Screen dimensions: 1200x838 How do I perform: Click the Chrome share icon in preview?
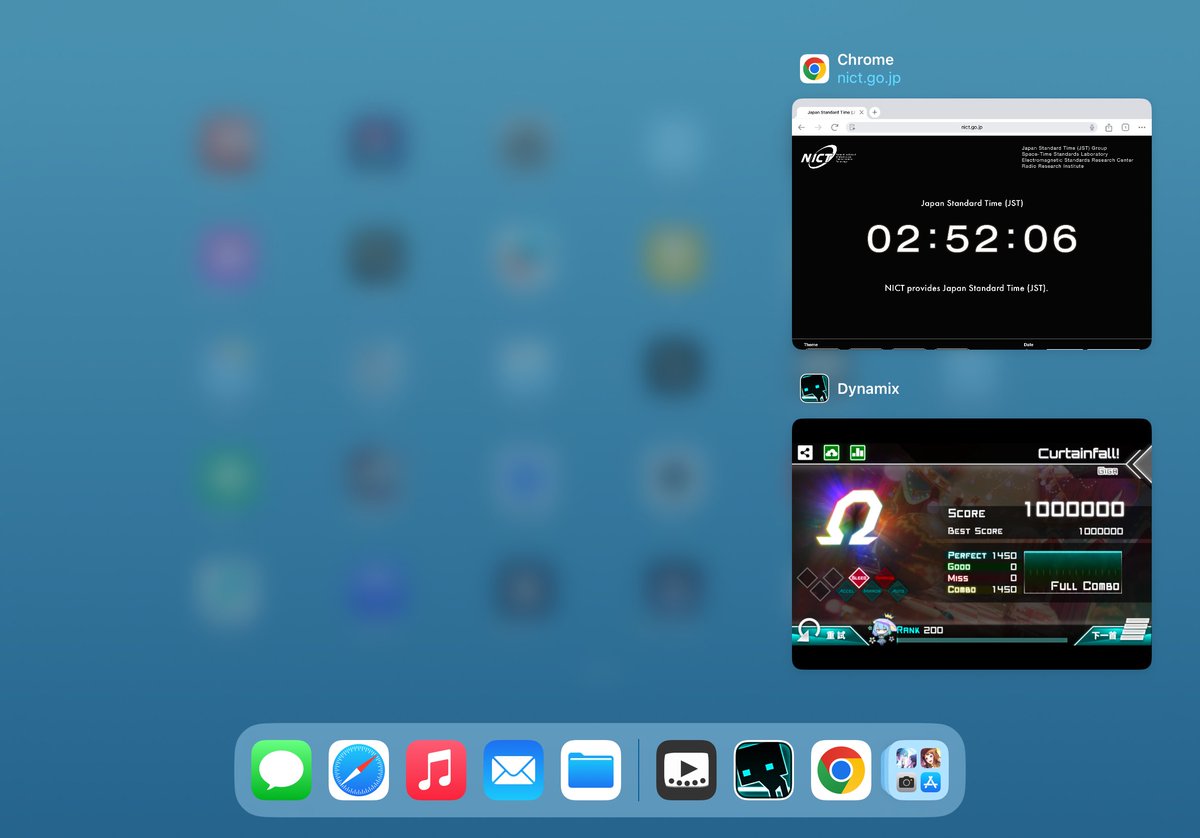click(x=1109, y=127)
